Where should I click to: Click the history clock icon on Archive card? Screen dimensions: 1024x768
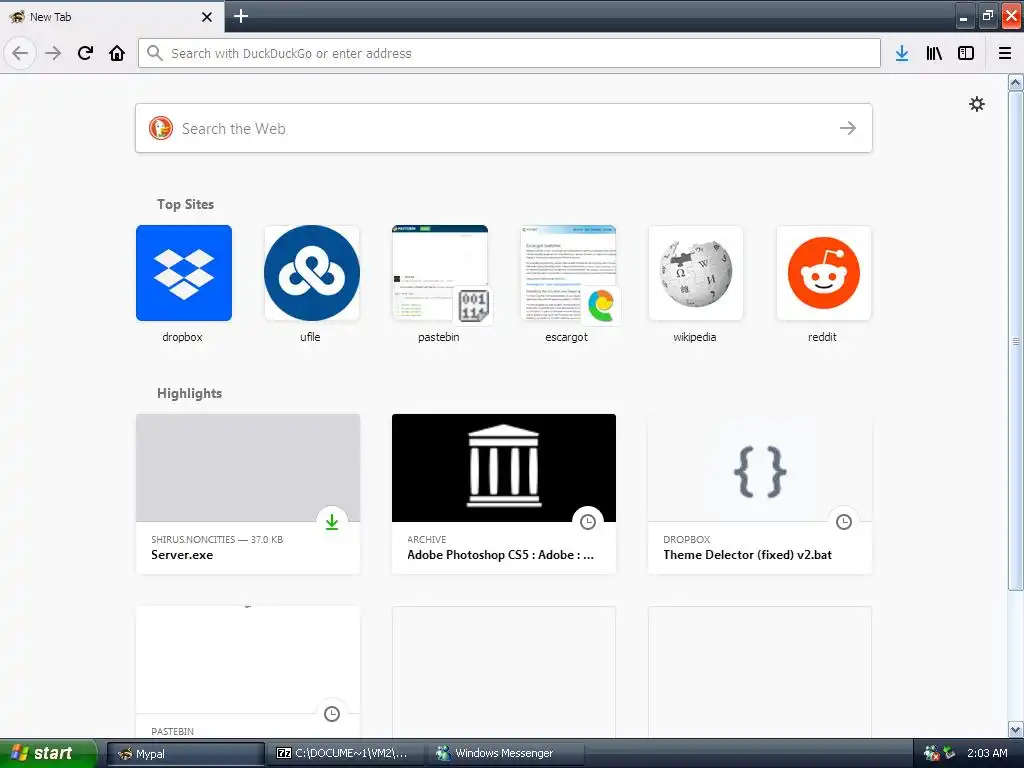[x=588, y=522]
